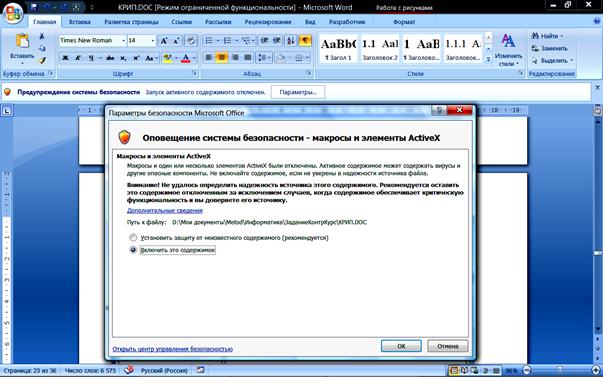Open the Change Styles (Изменить стили) menu
The height and width of the screenshot is (377, 603).
point(508,50)
